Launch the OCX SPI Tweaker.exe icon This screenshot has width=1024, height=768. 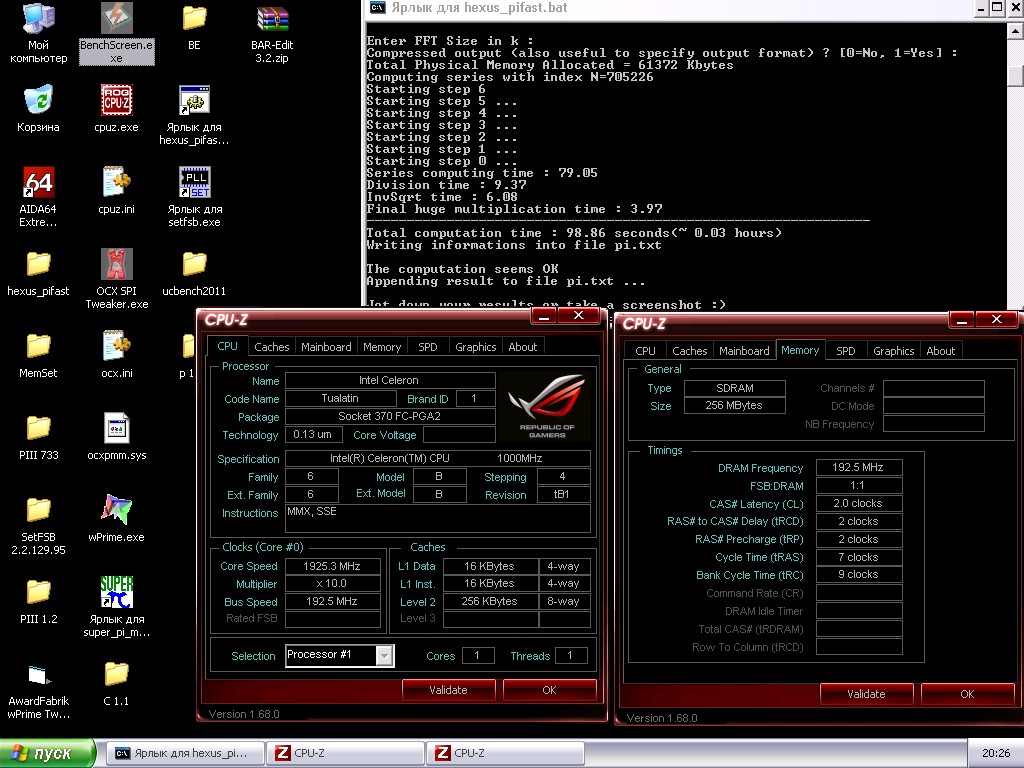coord(116,279)
